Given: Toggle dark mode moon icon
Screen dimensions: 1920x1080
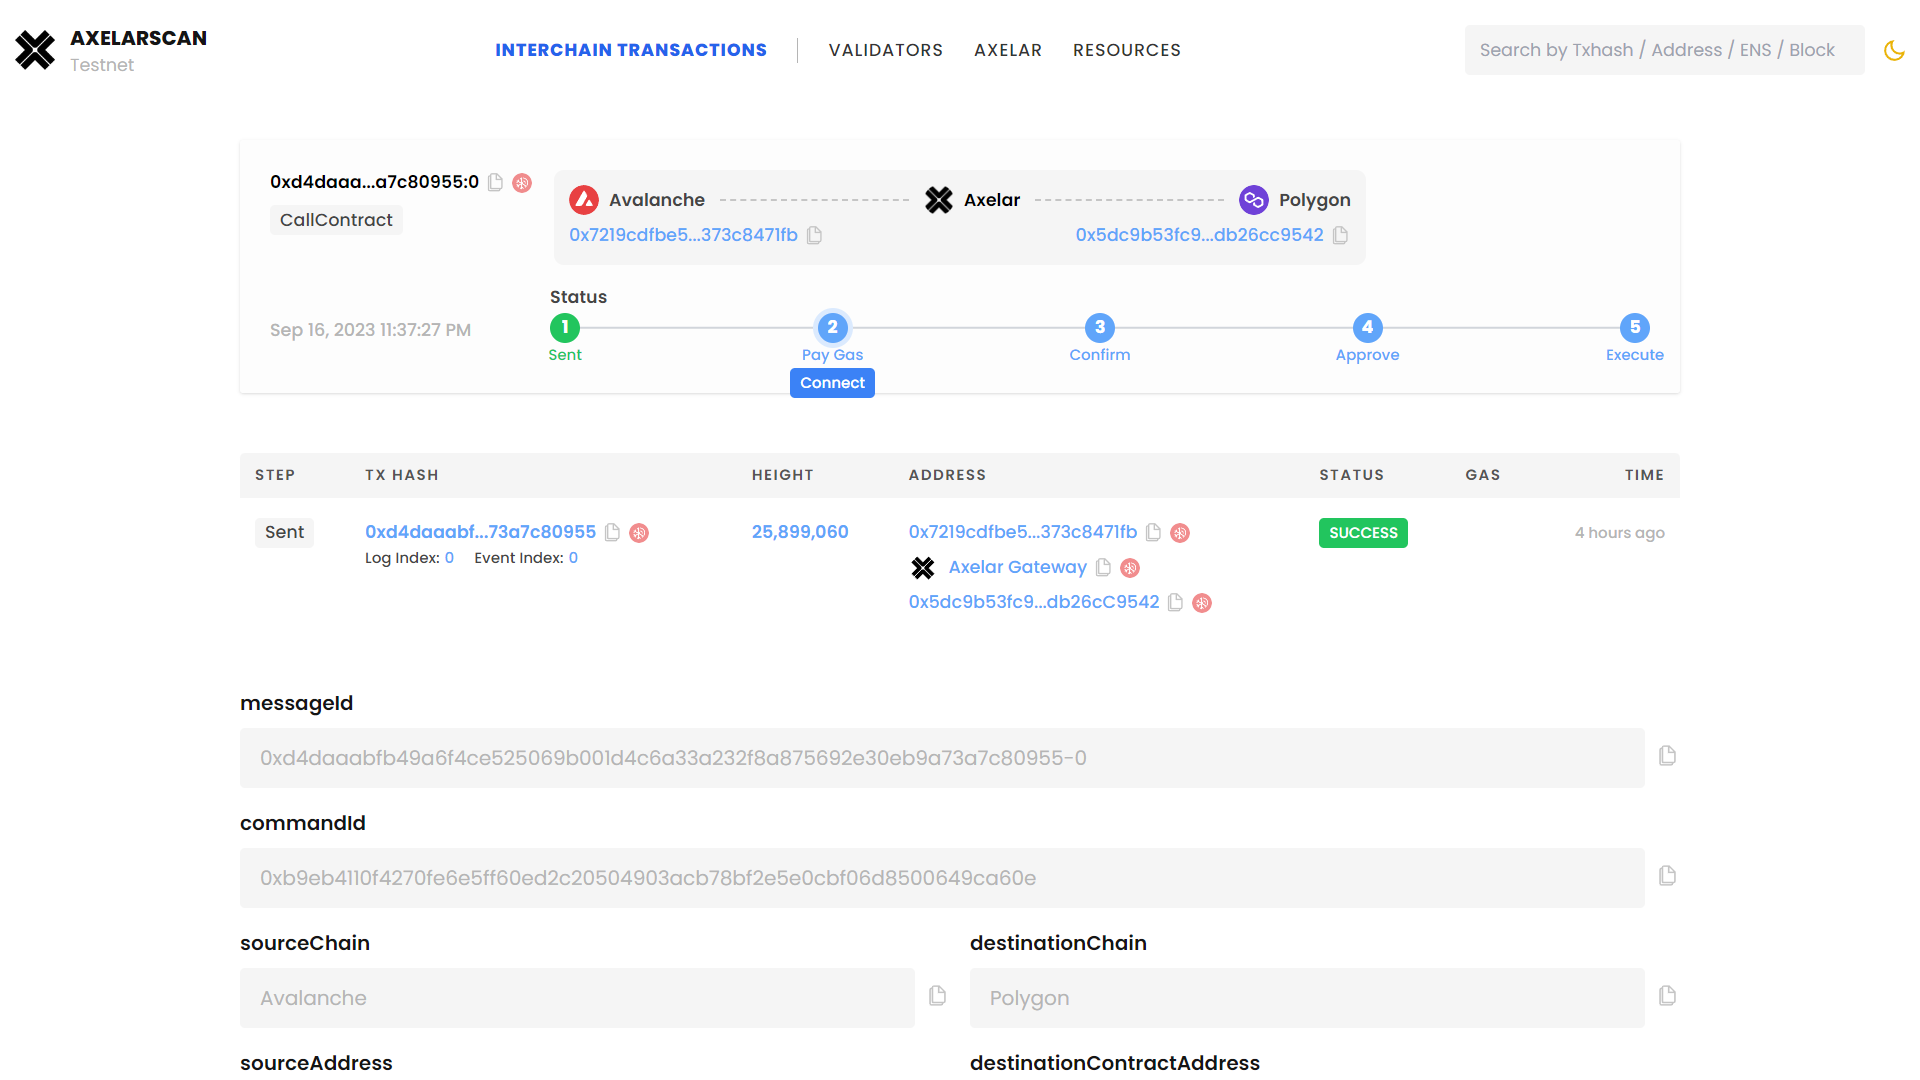Looking at the screenshot, I should pyautogui.click(x=1894, y=50).
